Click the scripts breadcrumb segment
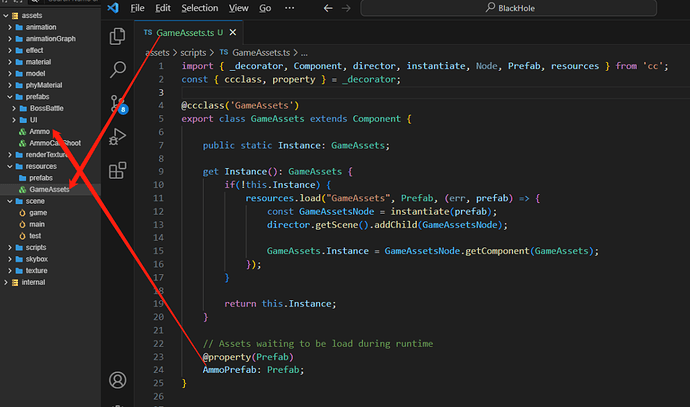The image size is (690, 407). pyautogui.click(x=194, y=51)
